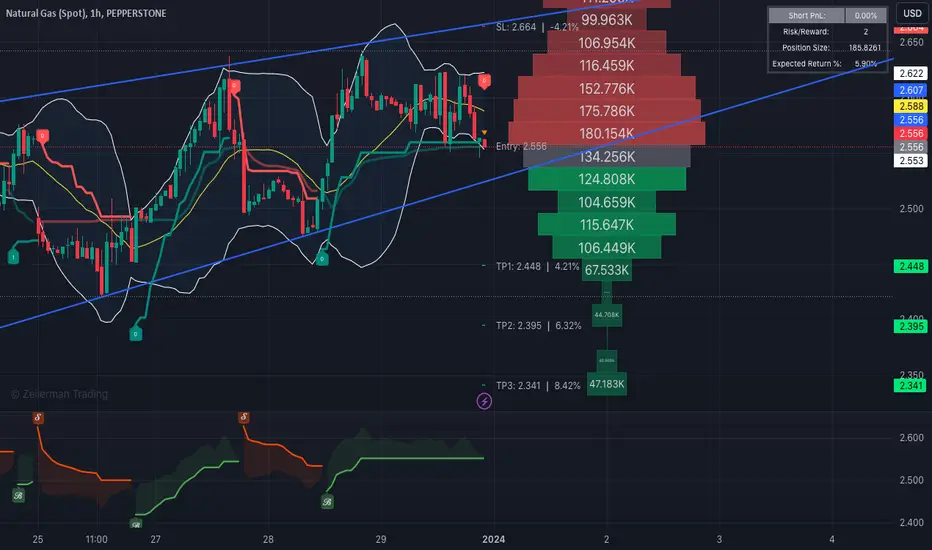Select the 2.553 white price label
932x550 pixels.
[911, 161]
